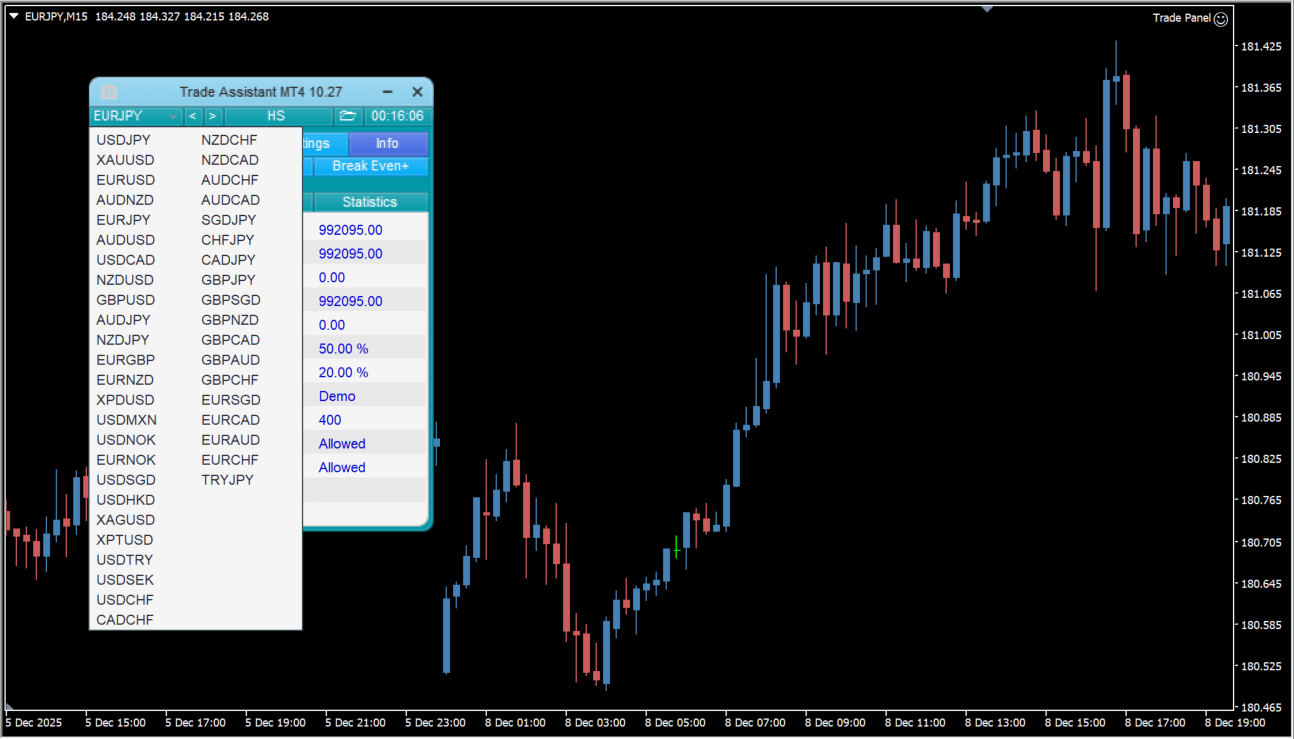The image size is (1294, 739).
Task: Click the chart shift triangle marker at top
Action: point(987,9)
